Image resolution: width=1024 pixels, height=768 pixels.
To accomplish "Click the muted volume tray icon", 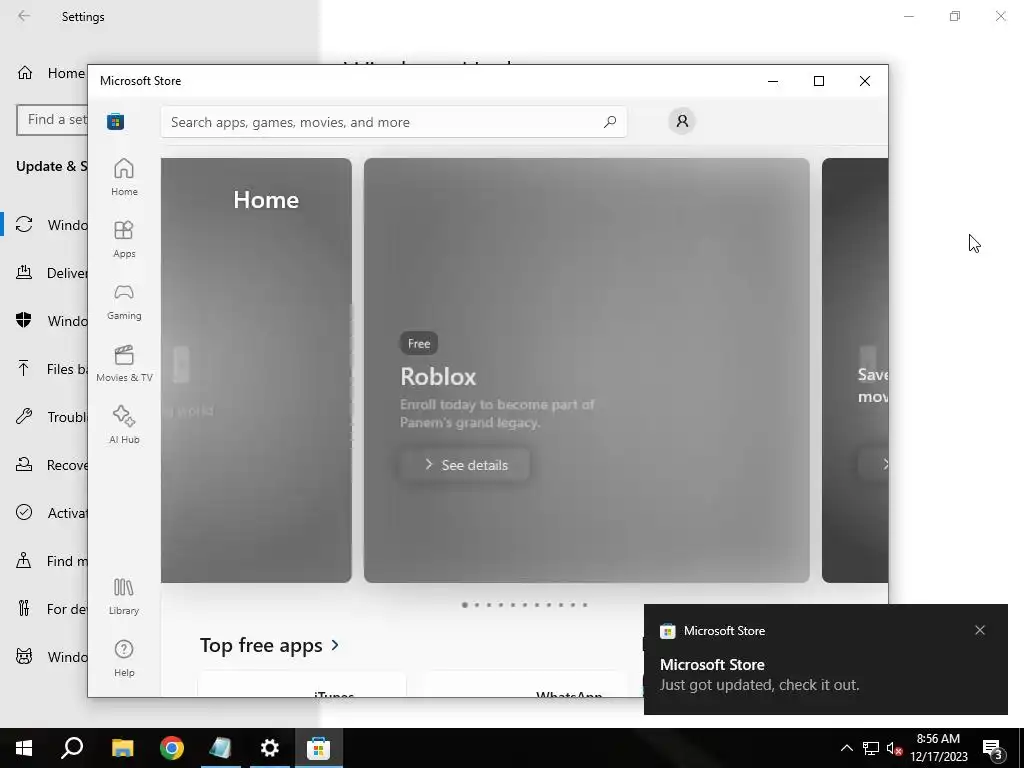I will [x=895, y=748].
